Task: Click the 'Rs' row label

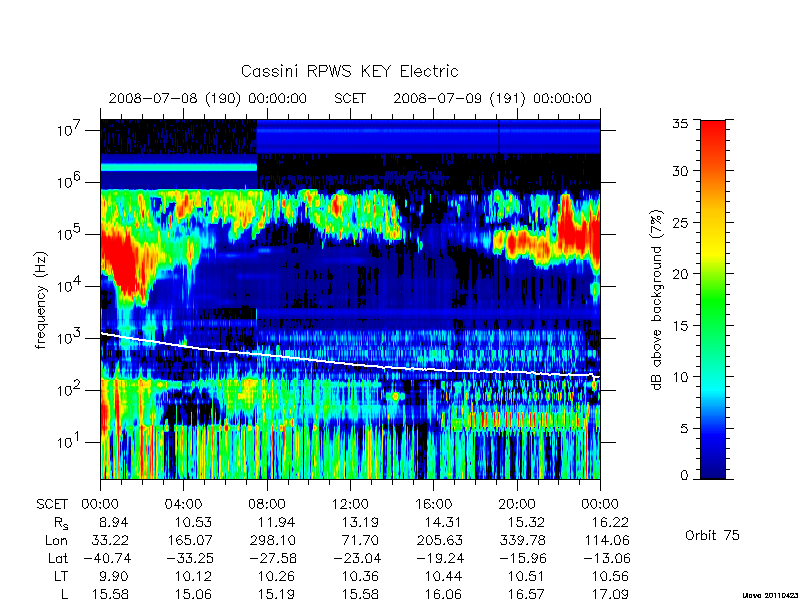Action: [x=61, y=523]
